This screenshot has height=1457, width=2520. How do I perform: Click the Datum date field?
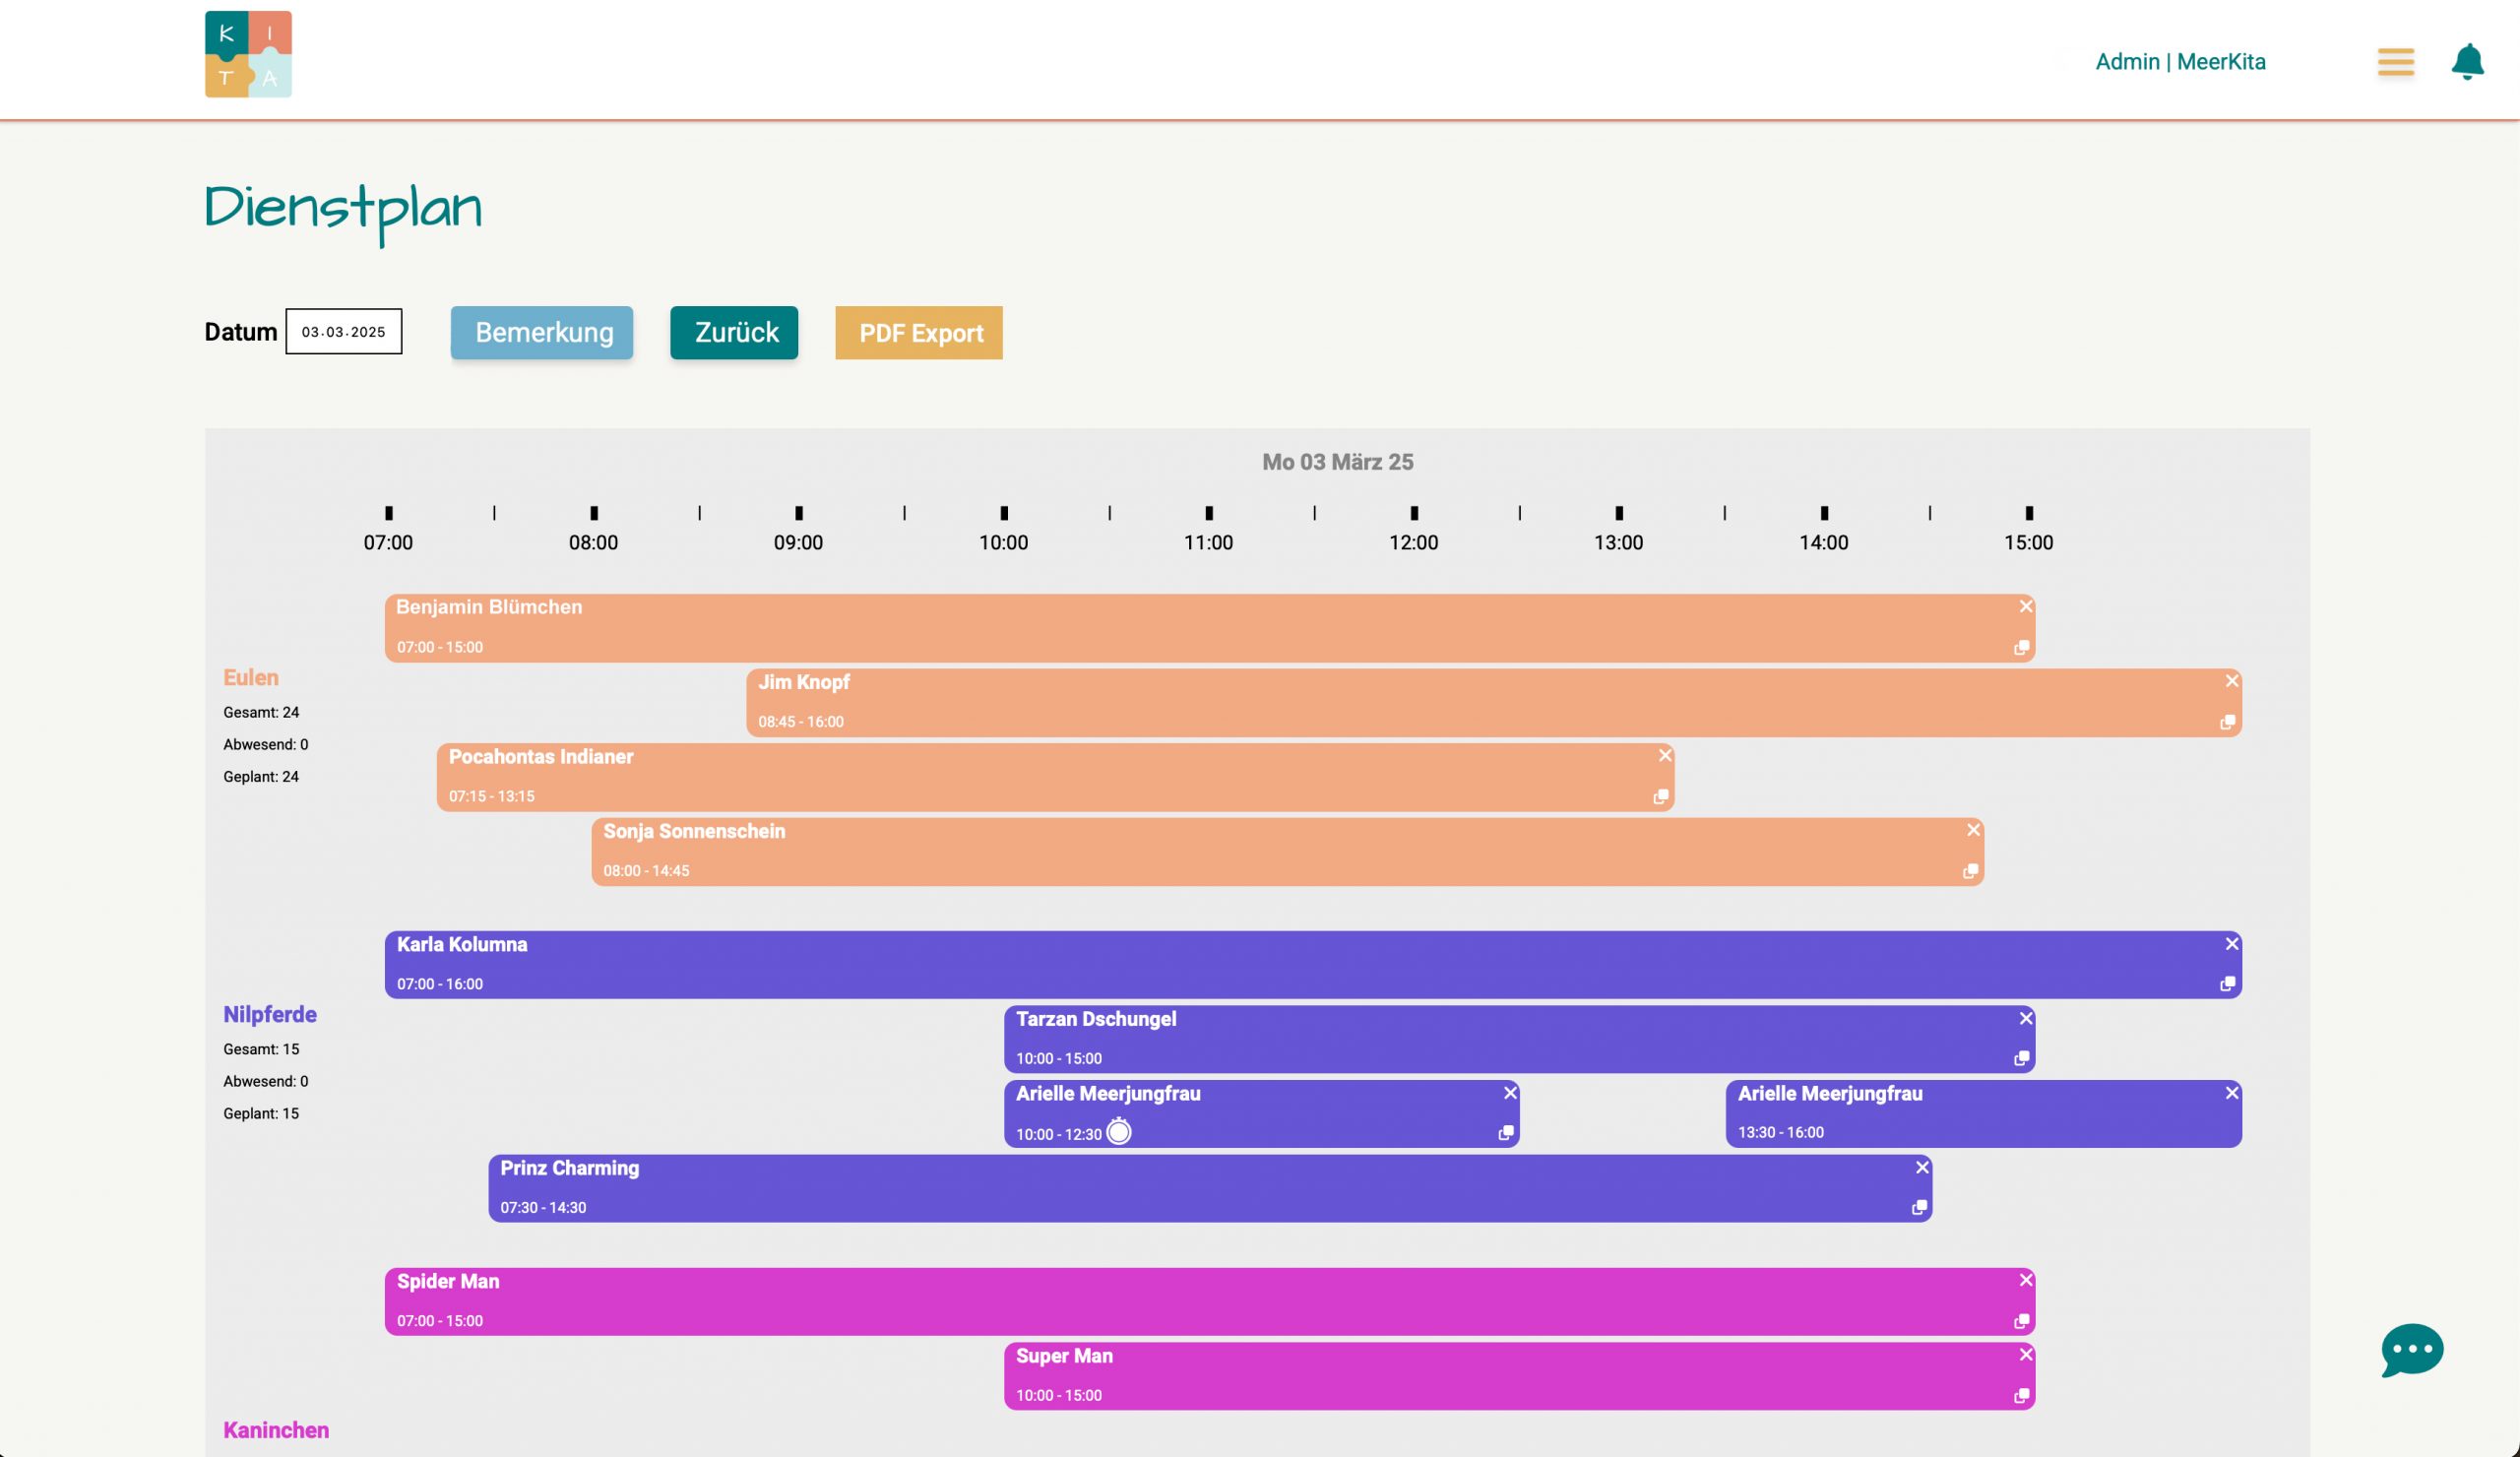point(343,332)
